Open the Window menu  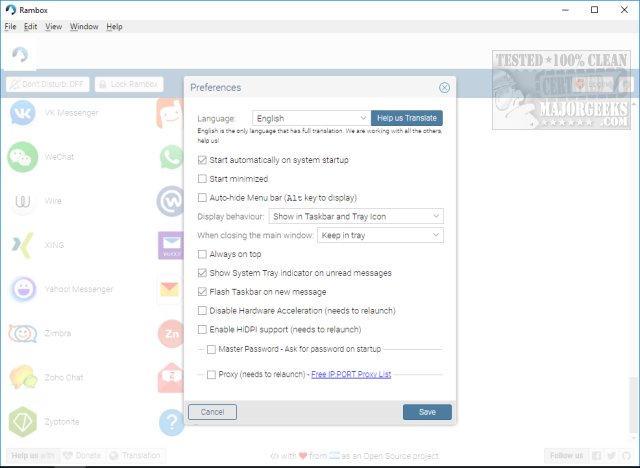click(84, 27)
